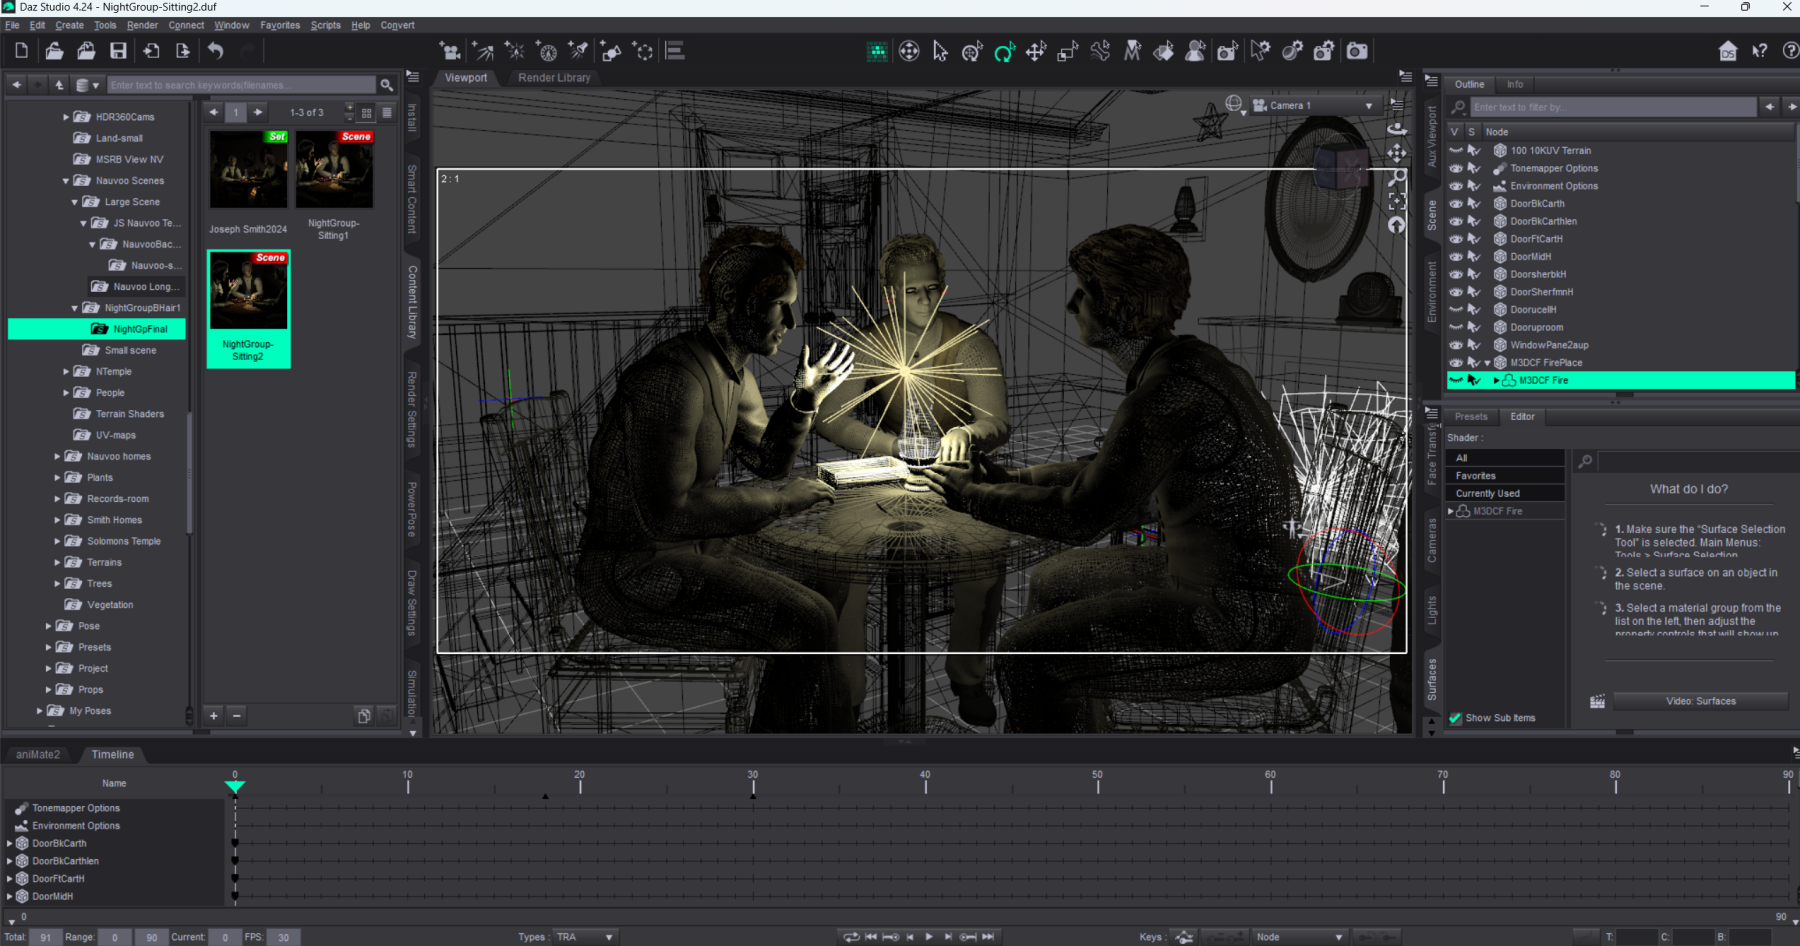The height and width of the screenshot is (946, 1800).
Task: Click the content library search magnifier icon
Action: pyautogui.click(x=386, y=85)
